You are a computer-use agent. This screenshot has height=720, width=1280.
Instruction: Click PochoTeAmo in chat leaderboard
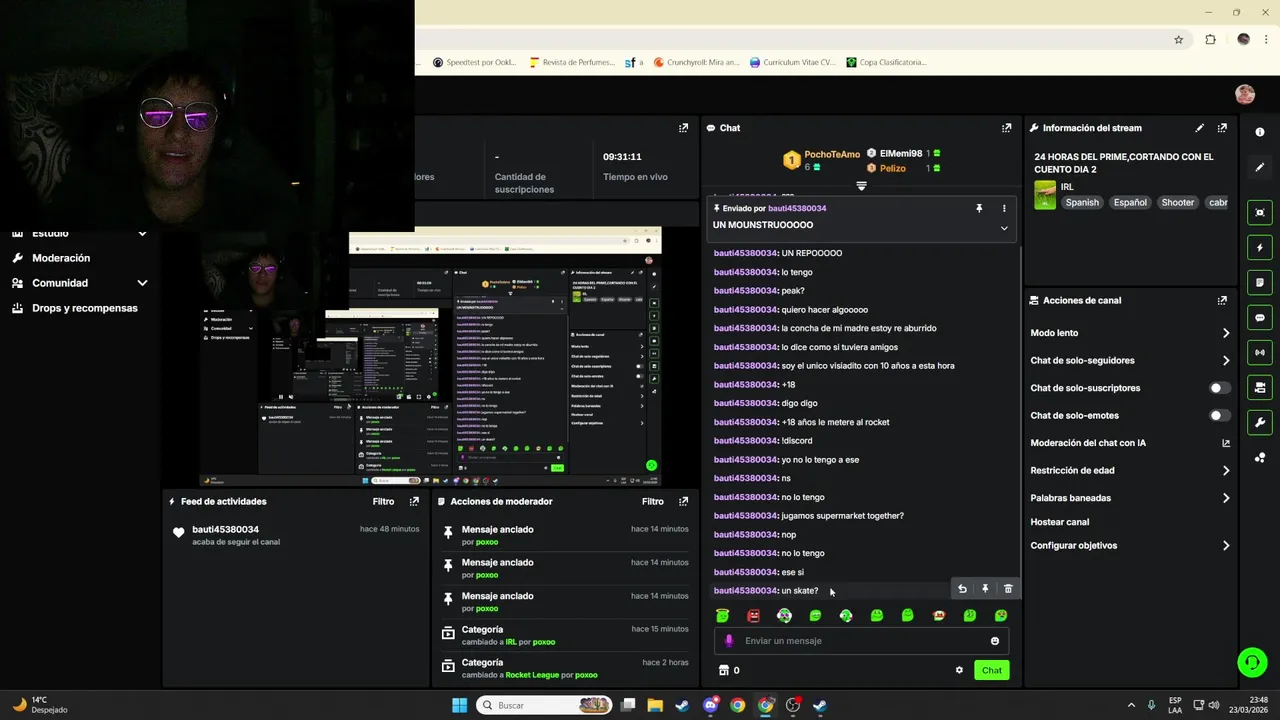(x=832, y=154)
